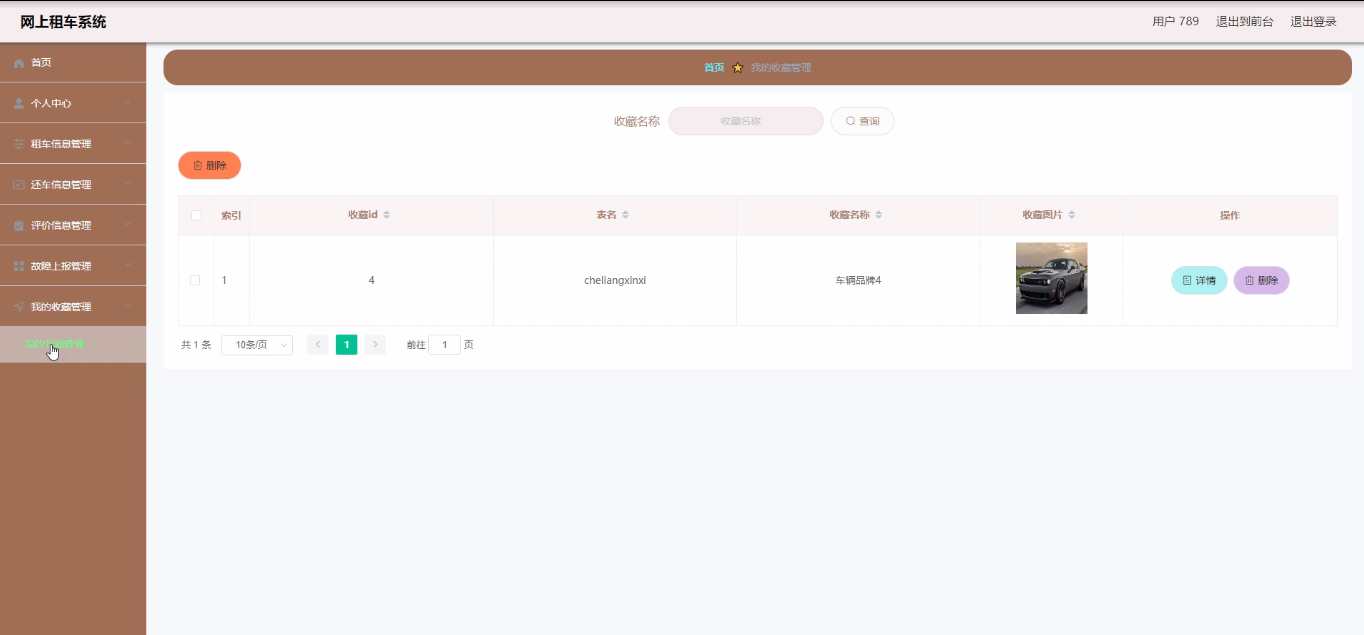Click the star icon in the breadcrumb bar
This screenshot has width=1364, height=635.
(738, 68)
